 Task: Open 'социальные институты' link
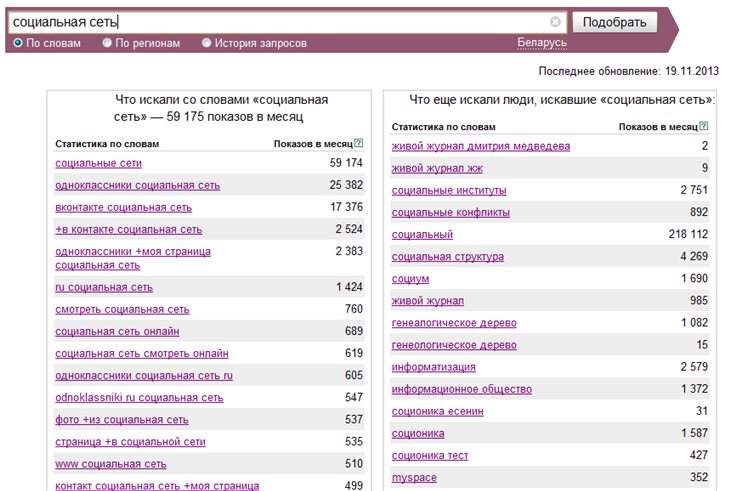[x=449, y=191]
